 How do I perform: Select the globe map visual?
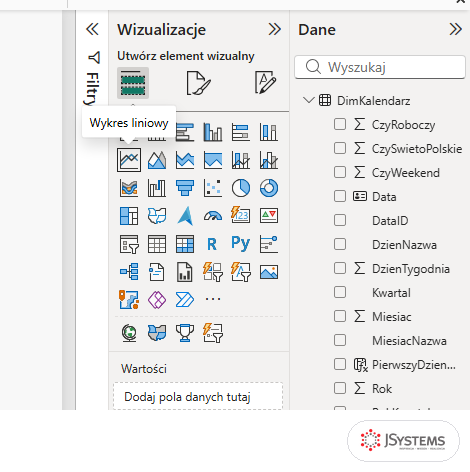129,333
